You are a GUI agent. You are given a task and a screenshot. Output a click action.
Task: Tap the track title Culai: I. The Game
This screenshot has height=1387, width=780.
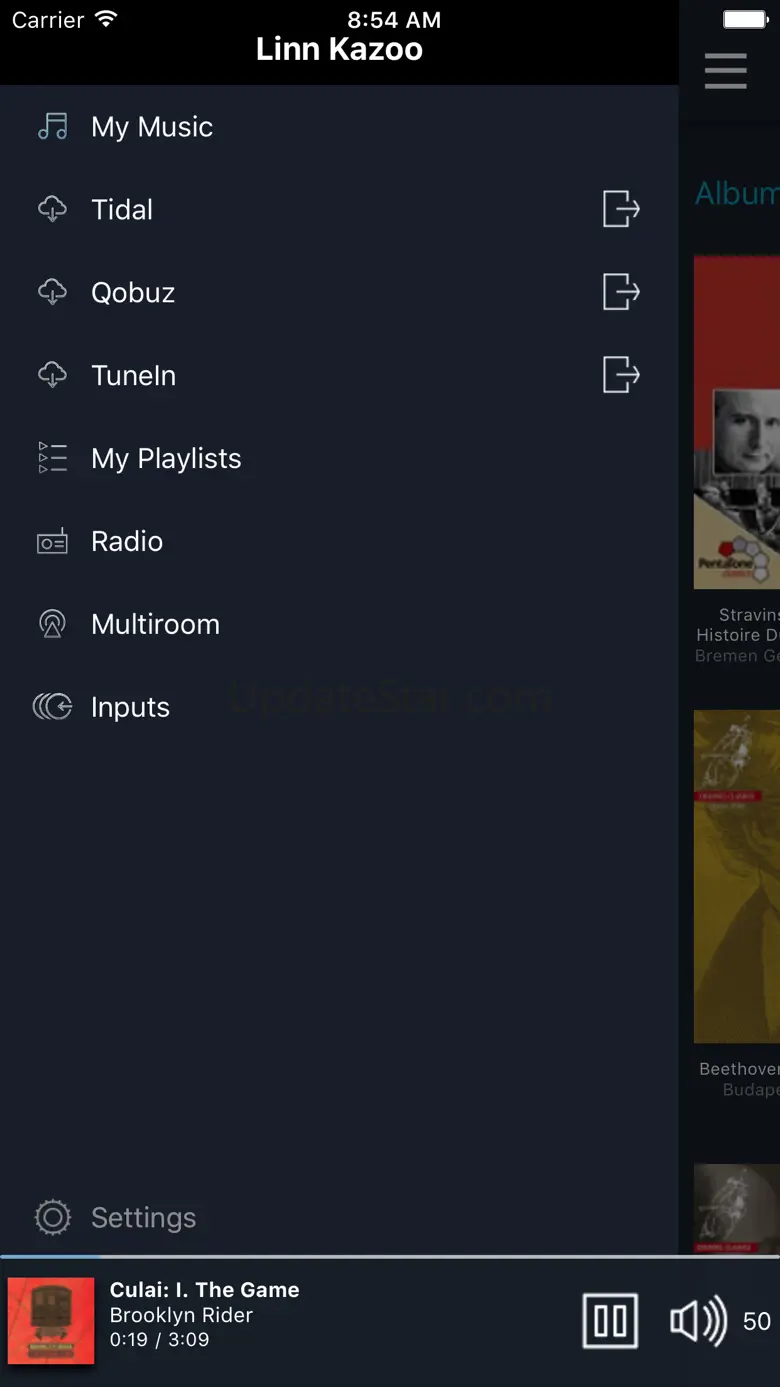tap(204, 1290)
